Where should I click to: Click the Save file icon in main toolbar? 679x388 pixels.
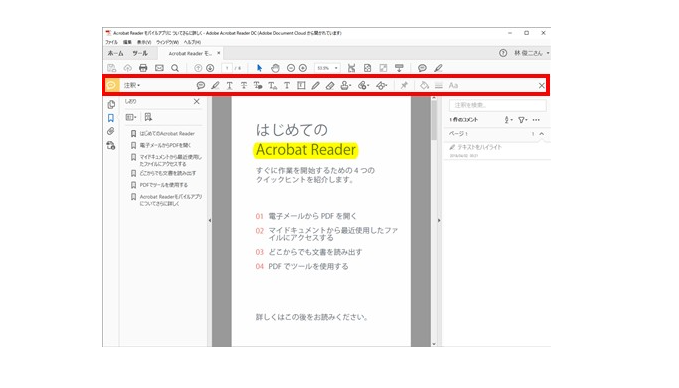(x=111, y=68)
